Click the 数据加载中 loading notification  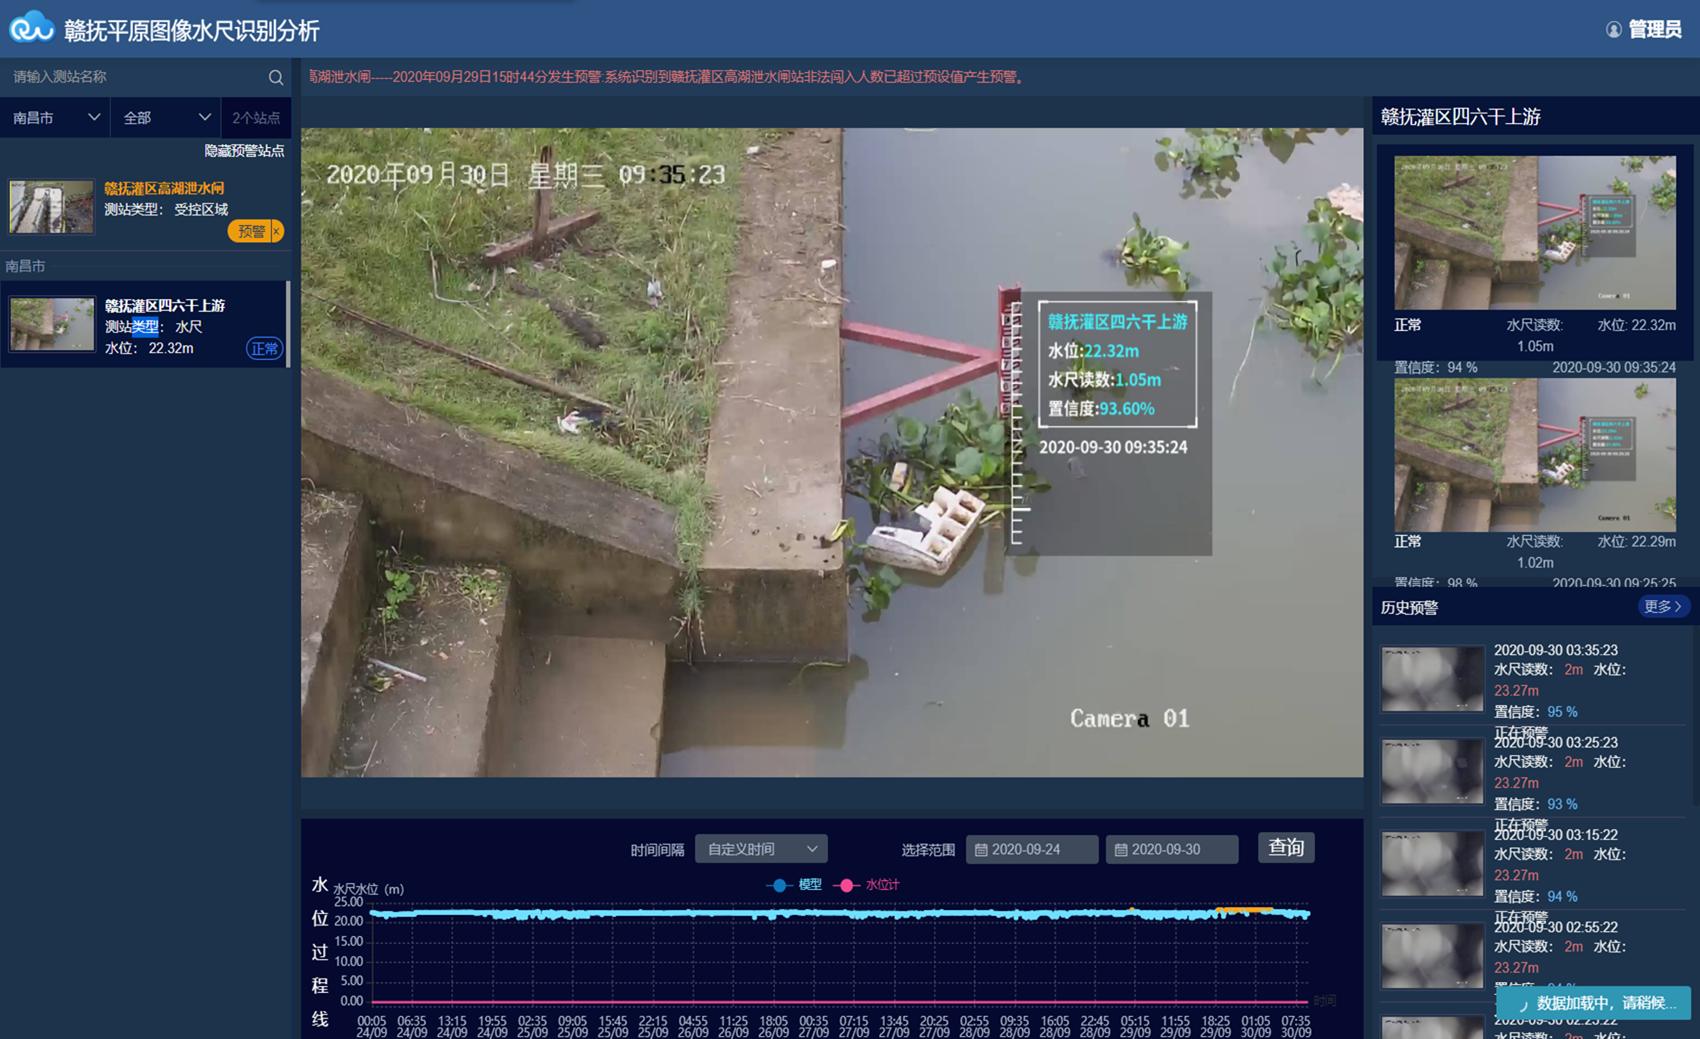pyautogui.click(x=1594, y=1003)
